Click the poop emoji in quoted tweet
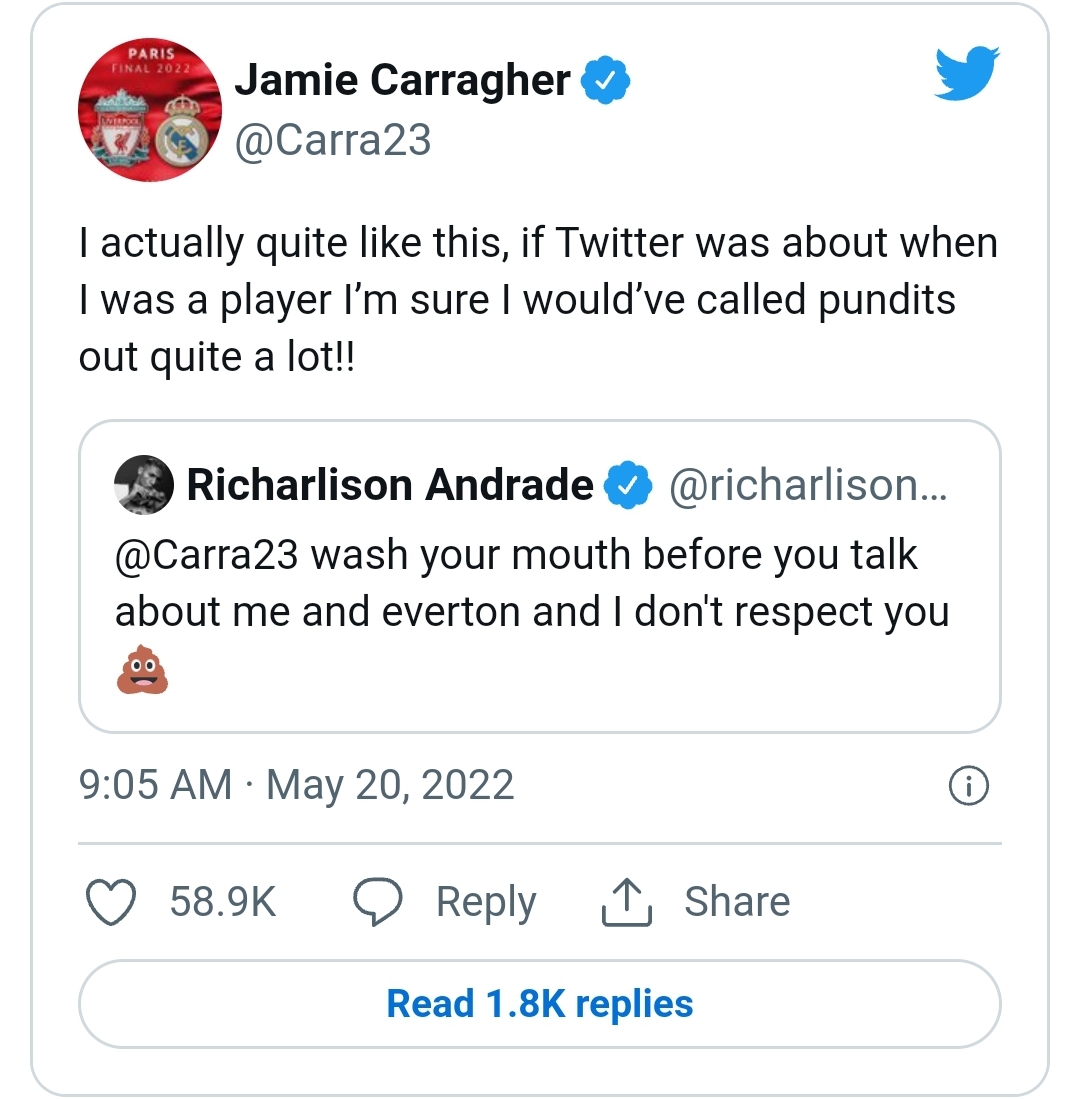 pos(142,669)
